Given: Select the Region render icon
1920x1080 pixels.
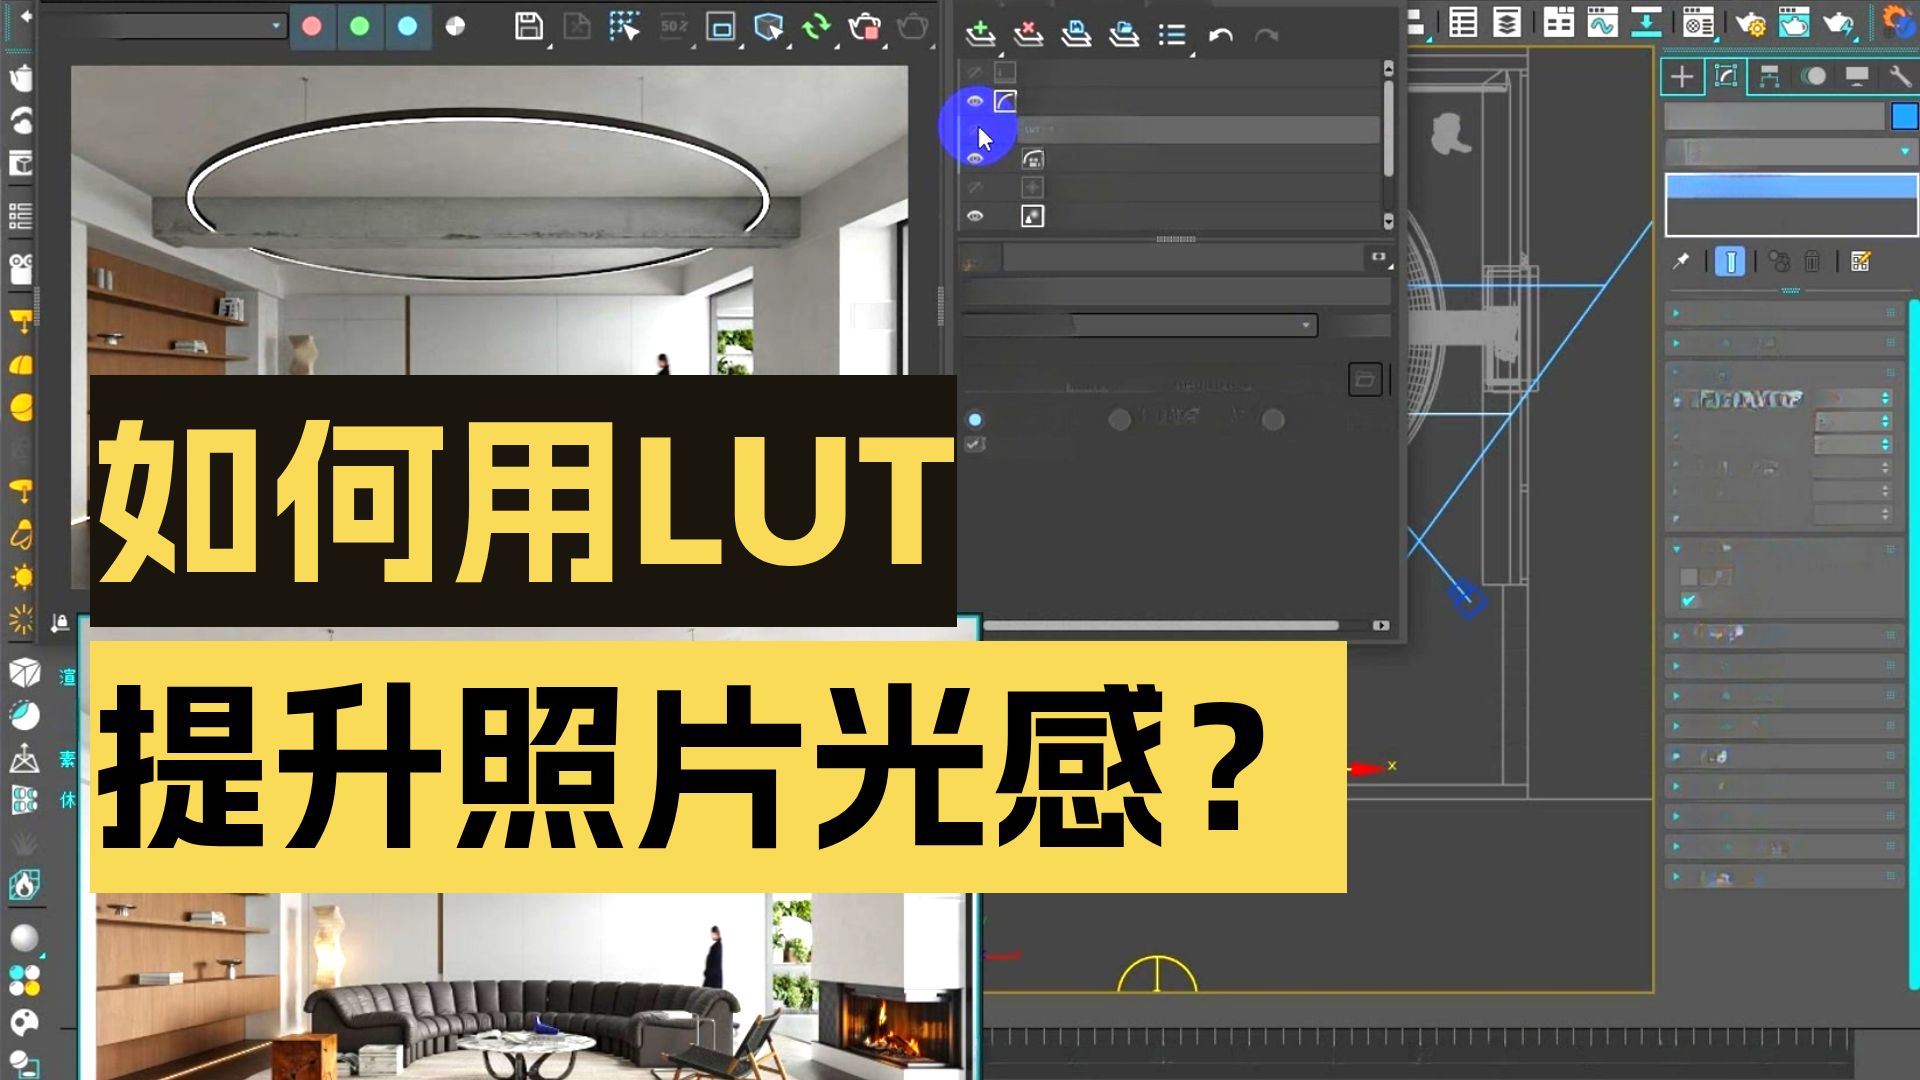Looking at the screenshot, I should (x=720, y=27).
